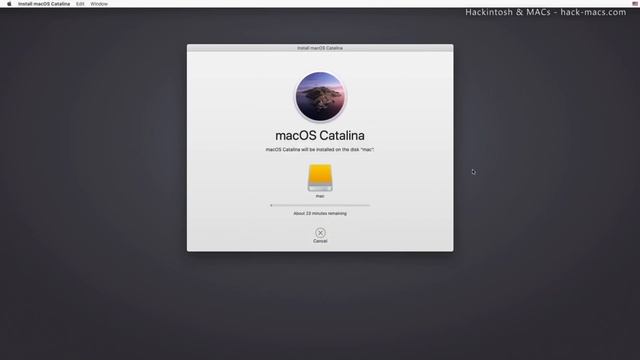The height and width of the screenshot is (360, 640).
Task: Open the Edit menu
Action: 80,4
